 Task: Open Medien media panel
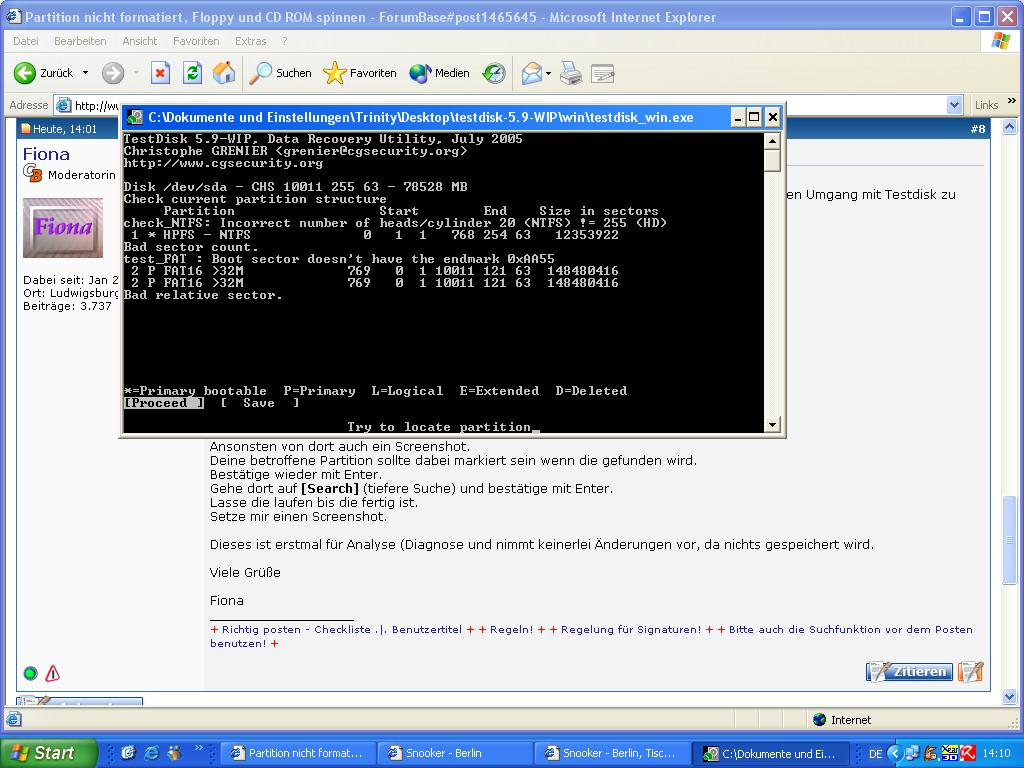point(439,73)
